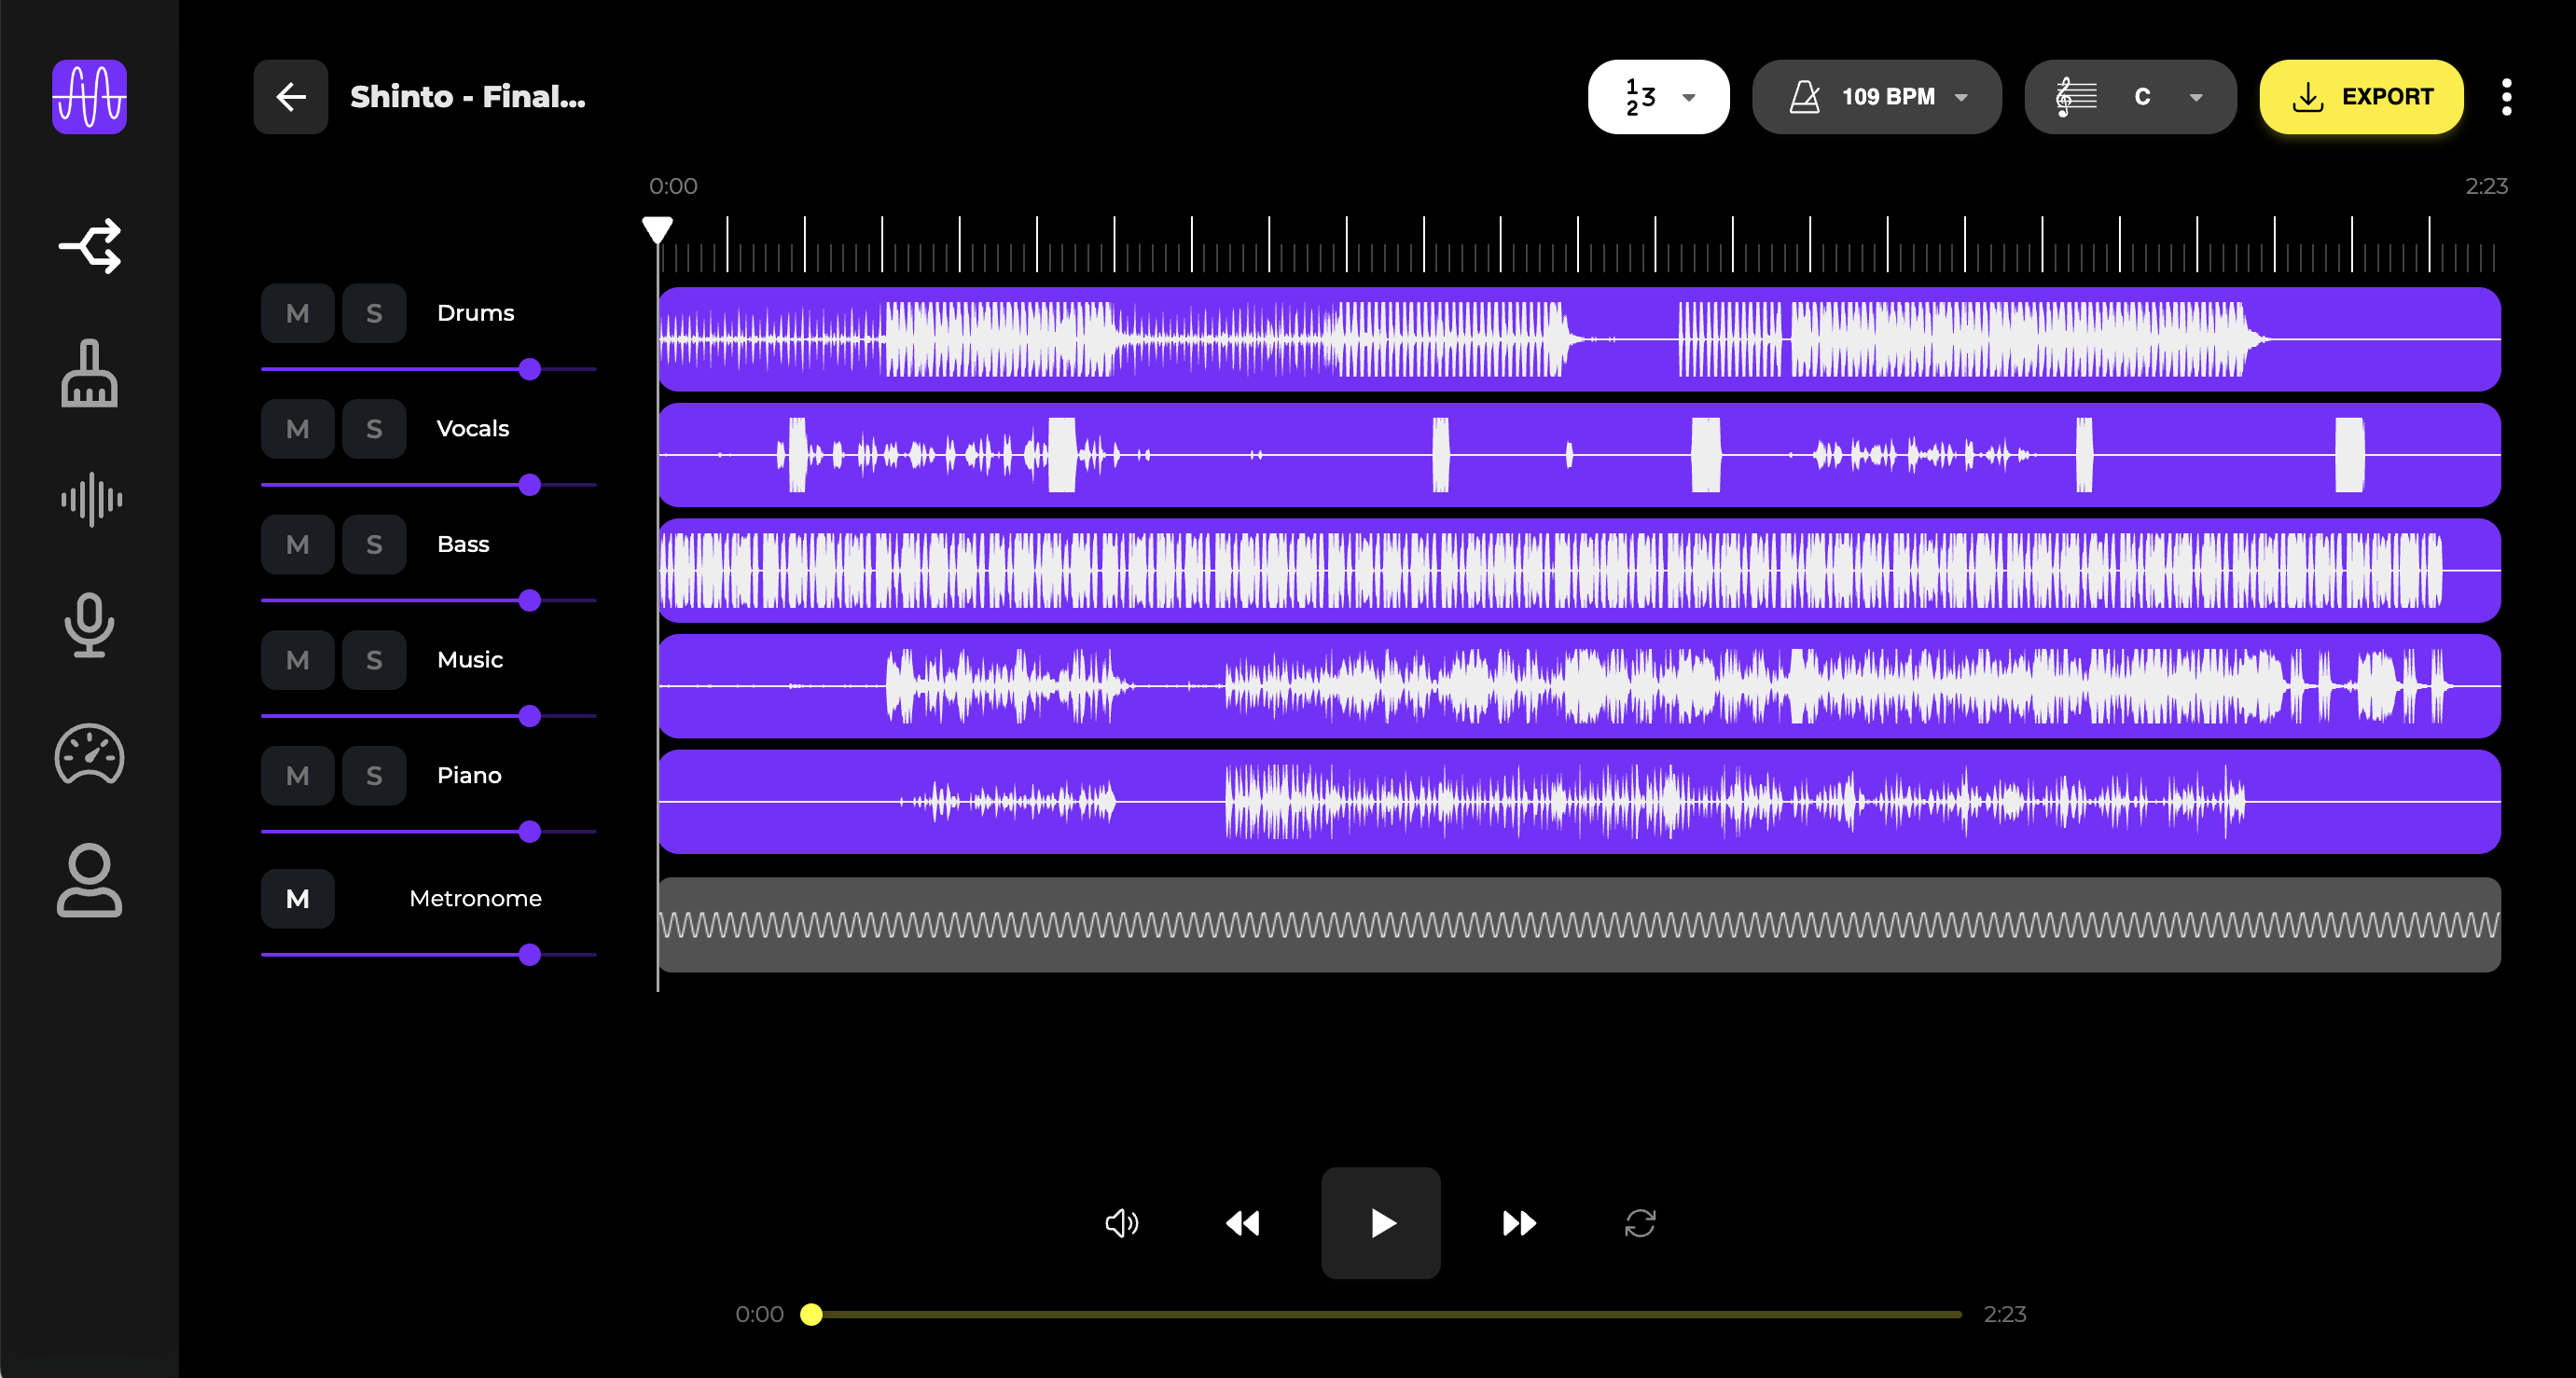Solo the Bass track
2576x1378 pixels.
click(x=374, y=545)
